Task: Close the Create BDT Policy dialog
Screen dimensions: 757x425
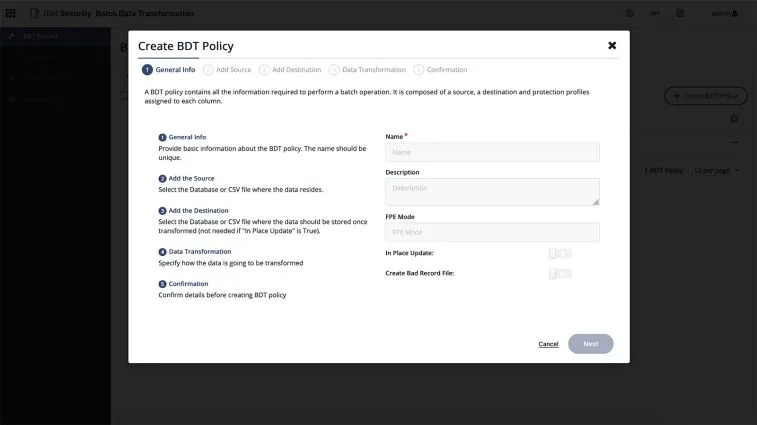Action: coord(612,45)
